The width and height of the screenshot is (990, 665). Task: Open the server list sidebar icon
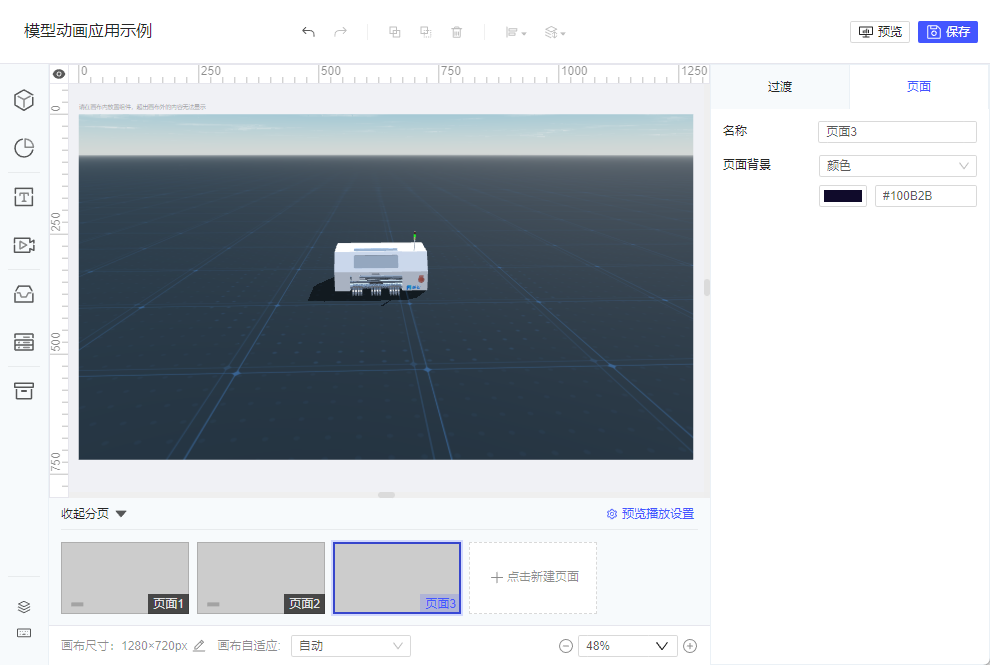(x=24, y=342)
